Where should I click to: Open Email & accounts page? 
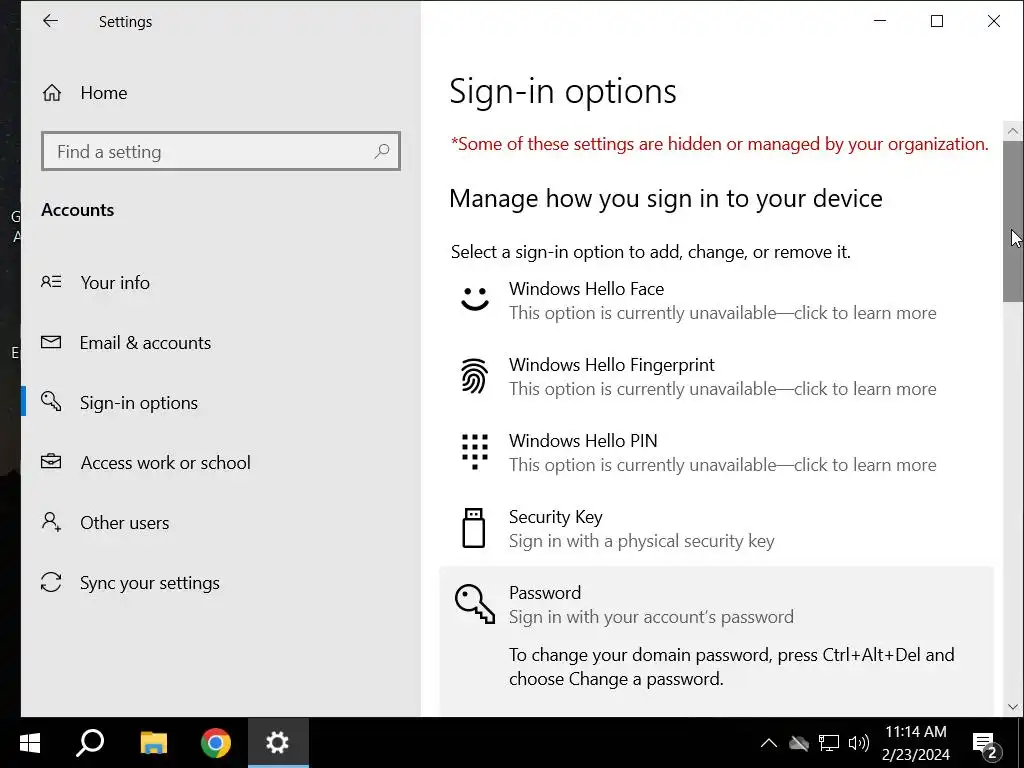[221, 342]
